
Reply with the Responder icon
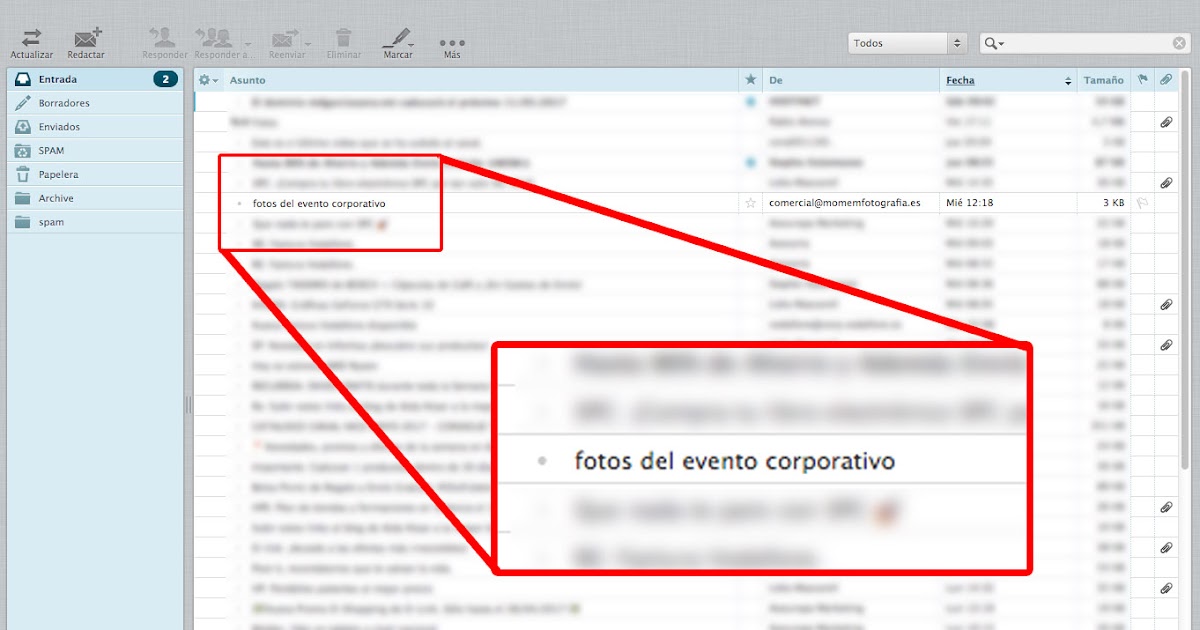[x=162, y=38]
